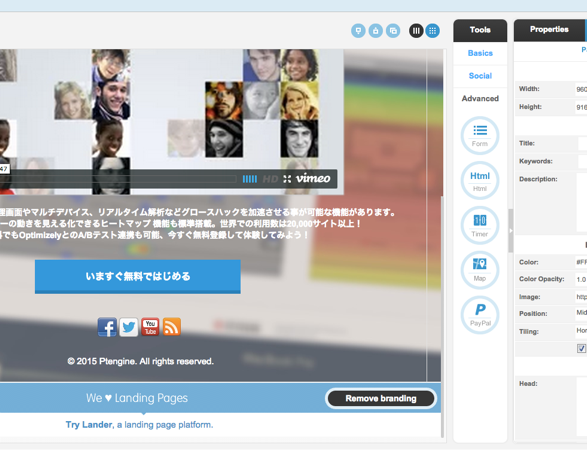Click the paragraph line mentioning 20,000サイト以上

(x=180, y=224)
